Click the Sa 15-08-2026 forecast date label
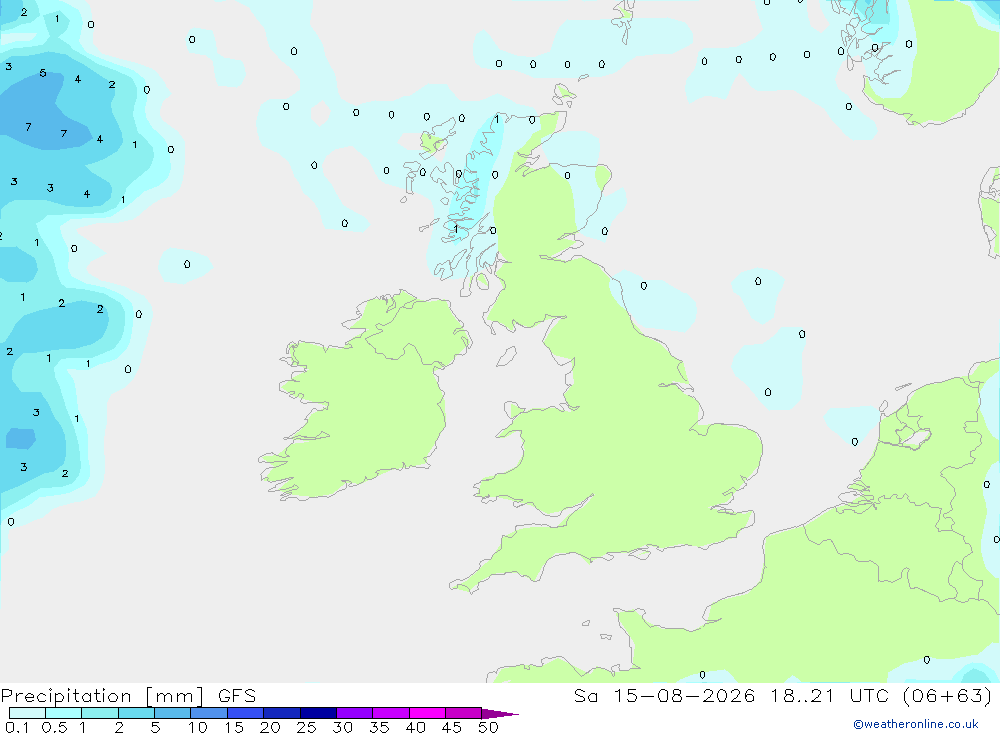 click(x=664, y=696)
